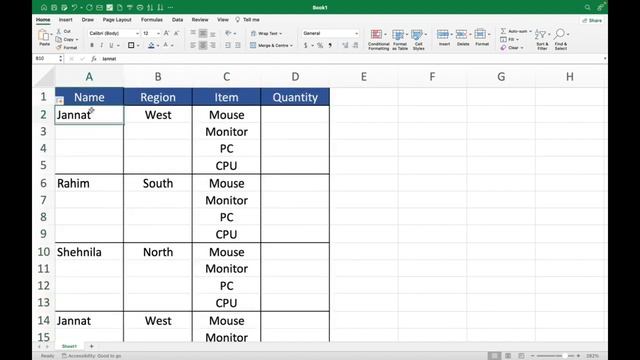
Task: Click the currency dollar format icon
Action: point(306,45)
